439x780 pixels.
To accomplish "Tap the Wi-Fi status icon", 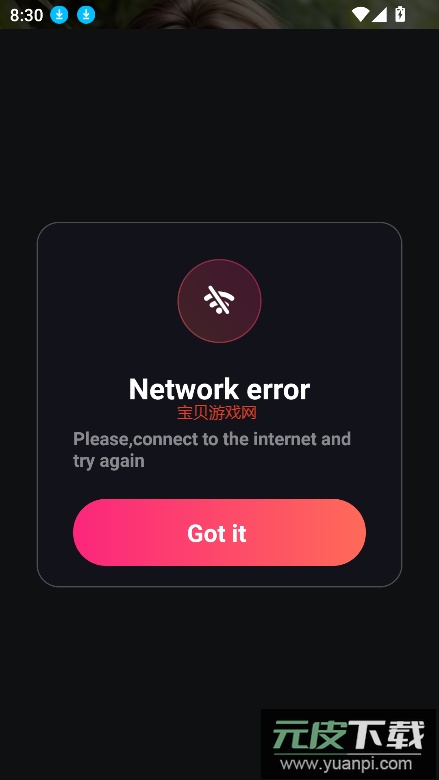I will pyautogui.click(x=360, y=14).
